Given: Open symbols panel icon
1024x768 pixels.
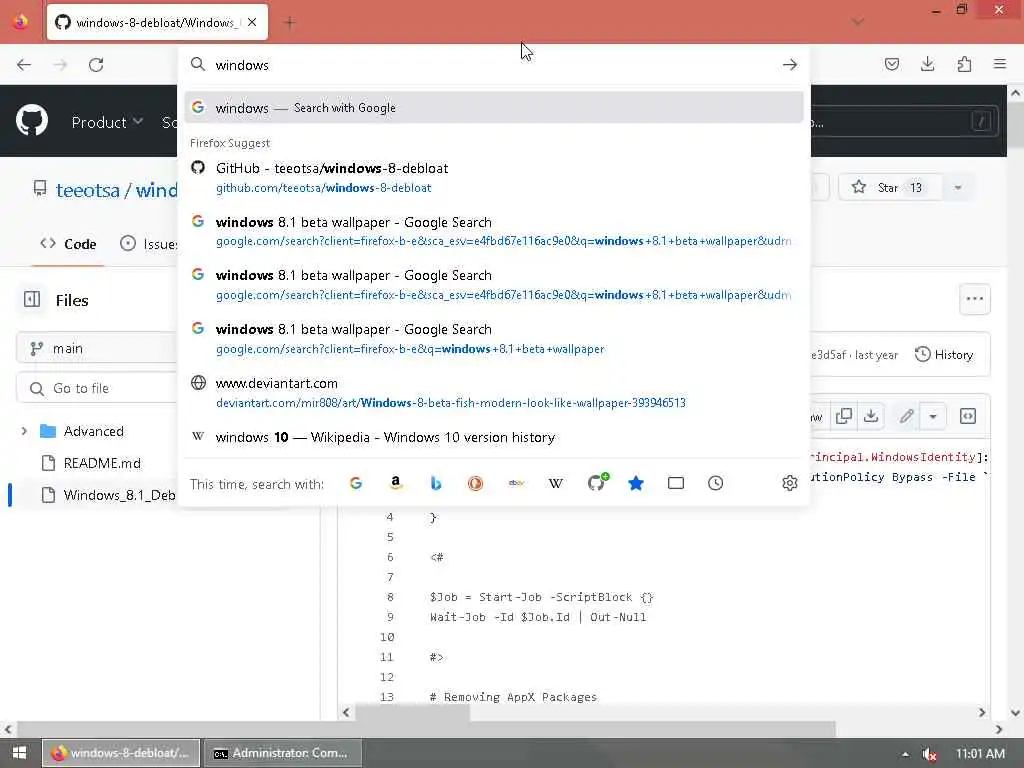Looking at the screenshot, I should pos(968,417).
